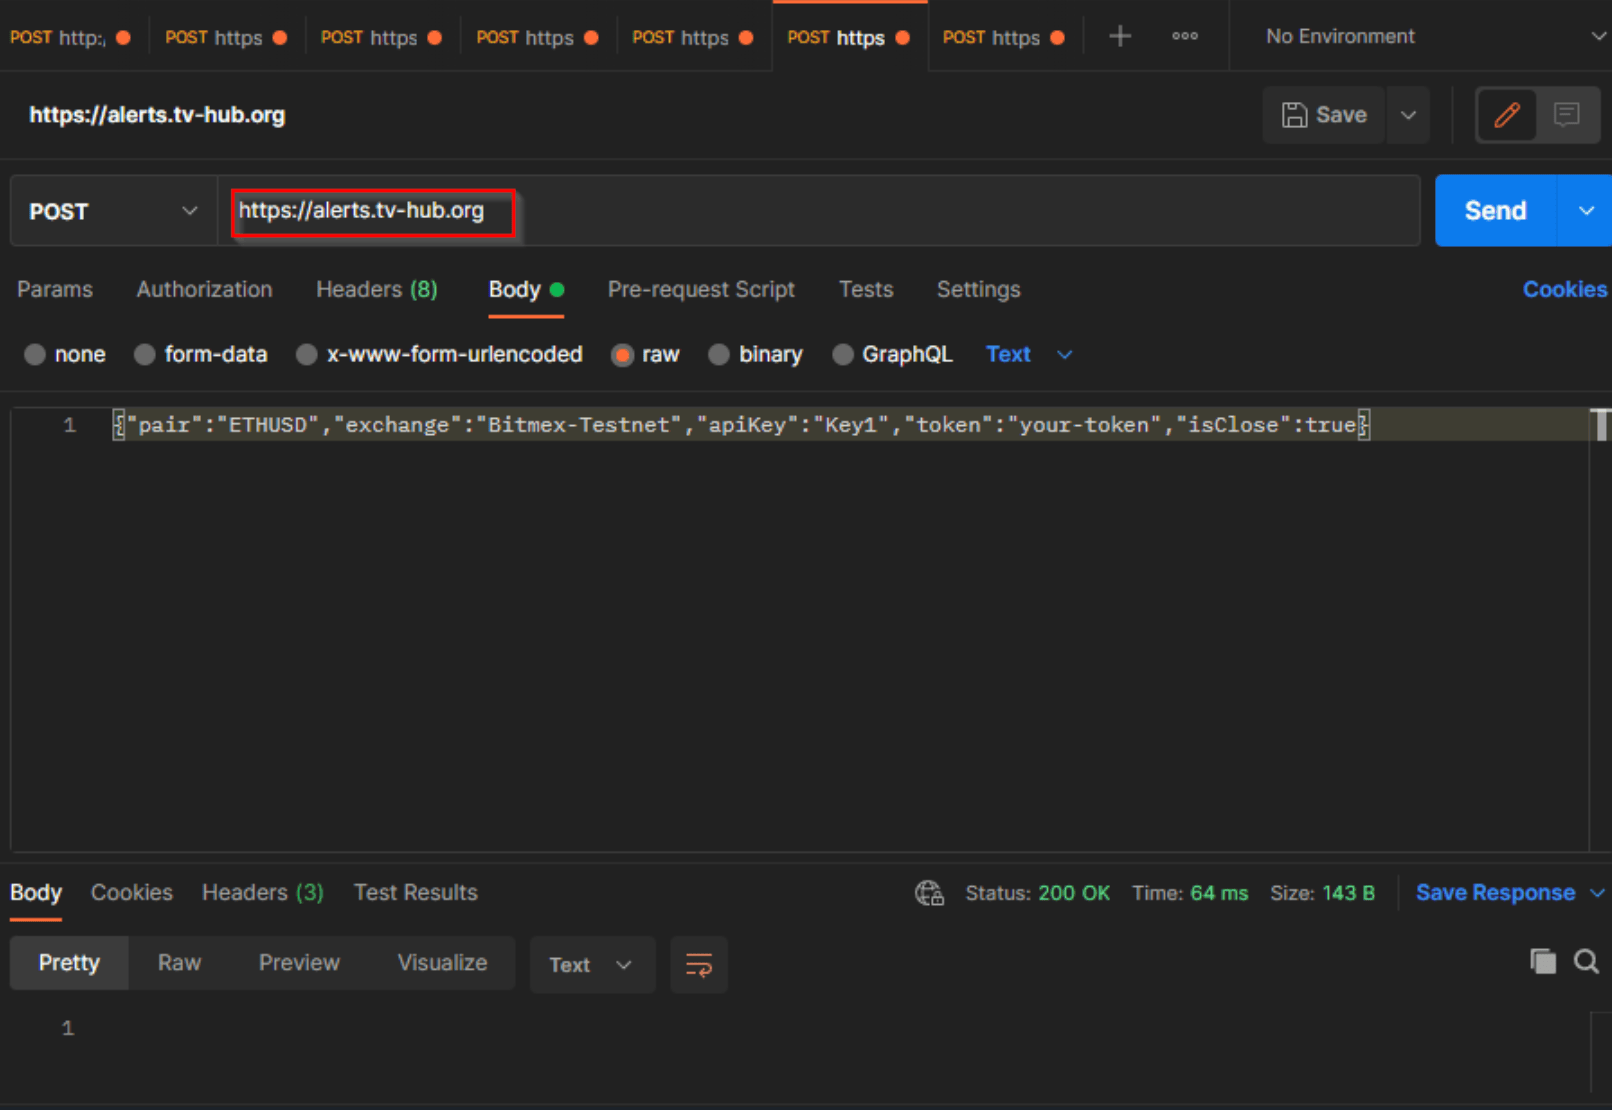Open the response Headers (3) tab

click(263, 893)
